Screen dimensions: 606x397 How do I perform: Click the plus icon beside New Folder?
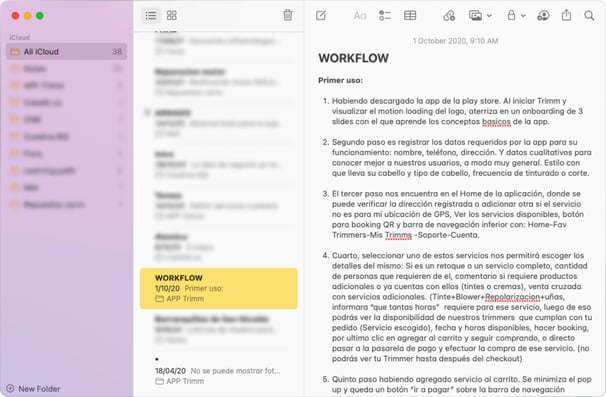tap(10, 388)
